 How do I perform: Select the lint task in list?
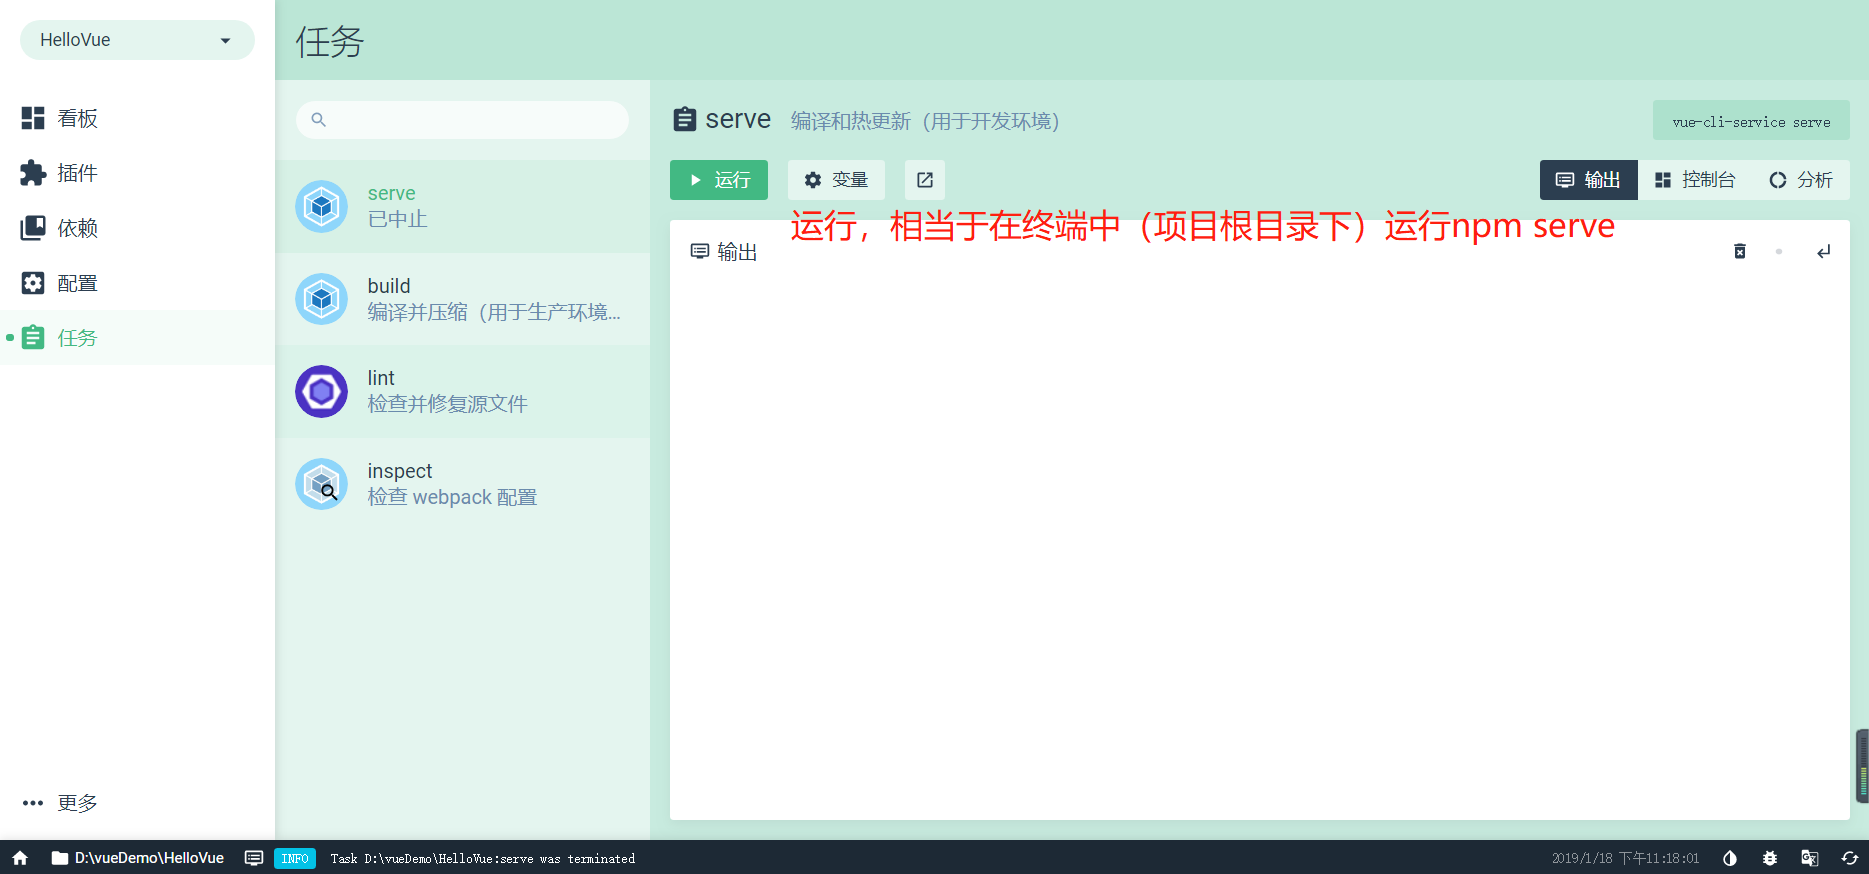click(x=462, y=391)
